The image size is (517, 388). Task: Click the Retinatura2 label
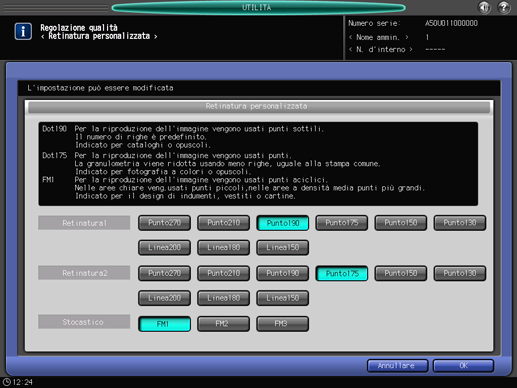[84, 273]
